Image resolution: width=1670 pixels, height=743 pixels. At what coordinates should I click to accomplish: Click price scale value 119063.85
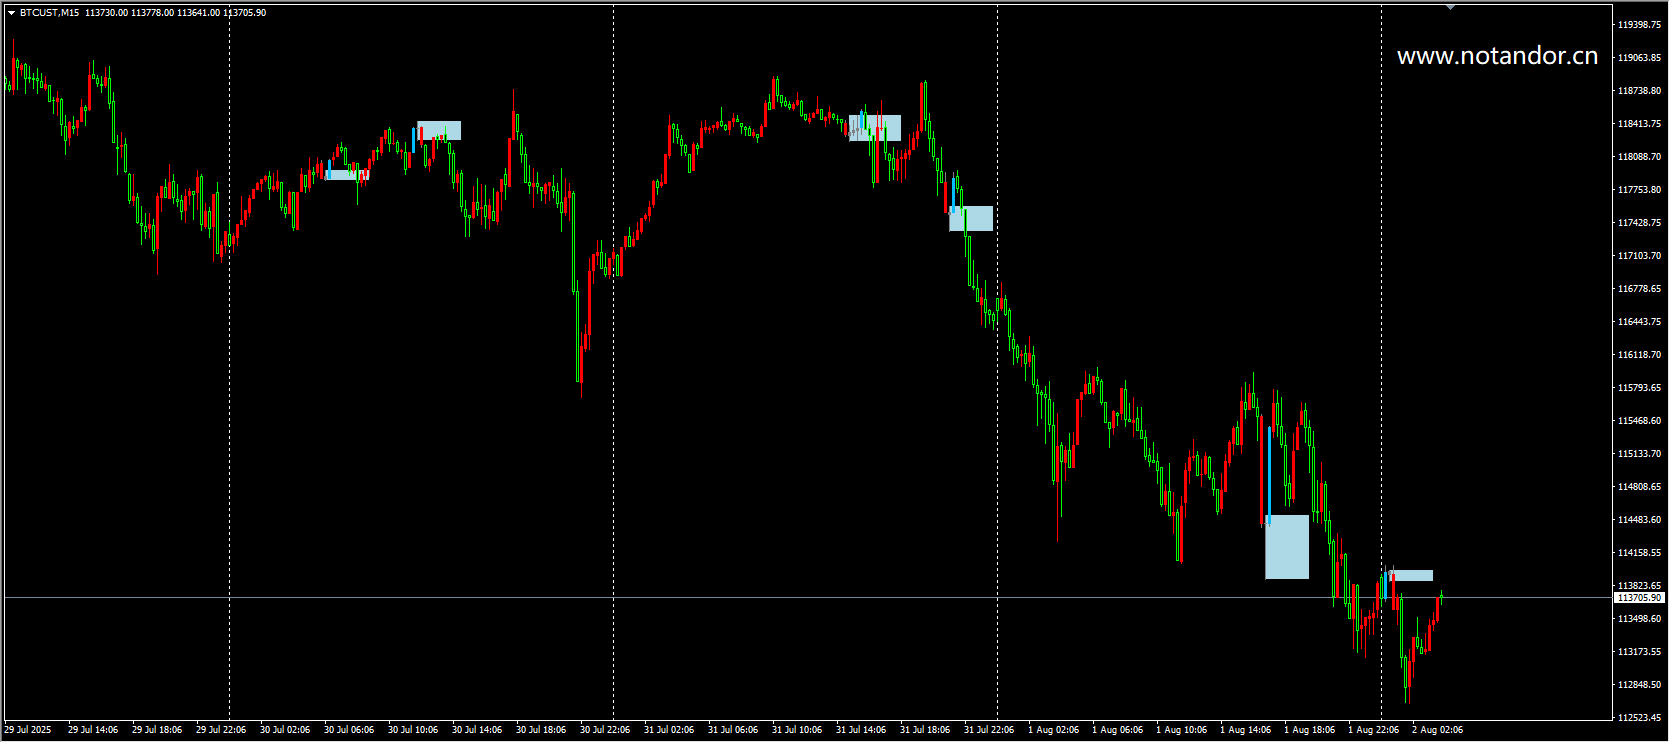point(1639,57)
